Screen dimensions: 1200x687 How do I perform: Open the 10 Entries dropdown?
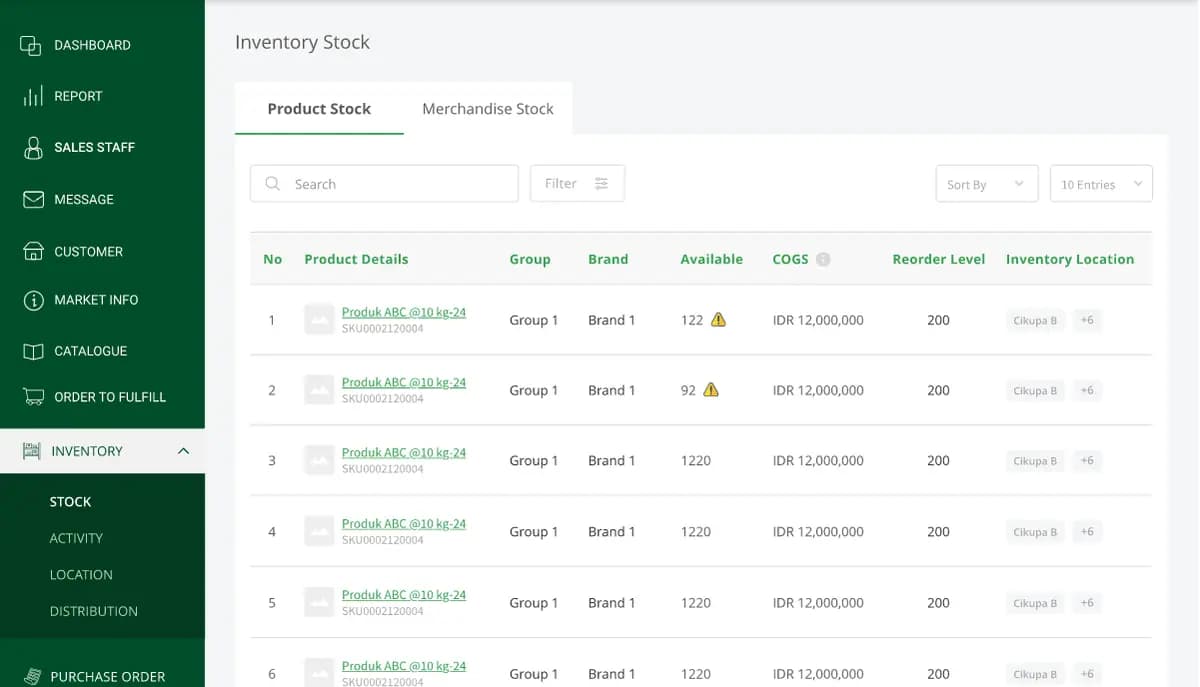[1101, 184]
